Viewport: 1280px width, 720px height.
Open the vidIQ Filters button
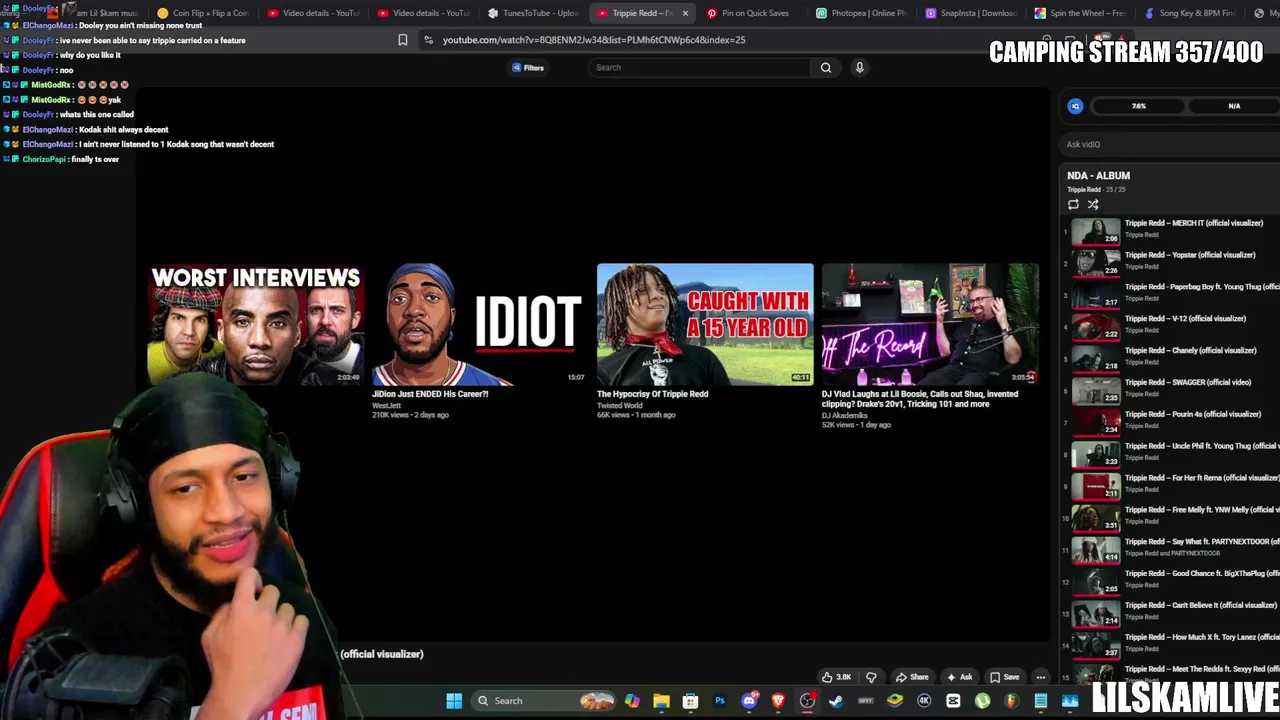click(x=528, y=68)
